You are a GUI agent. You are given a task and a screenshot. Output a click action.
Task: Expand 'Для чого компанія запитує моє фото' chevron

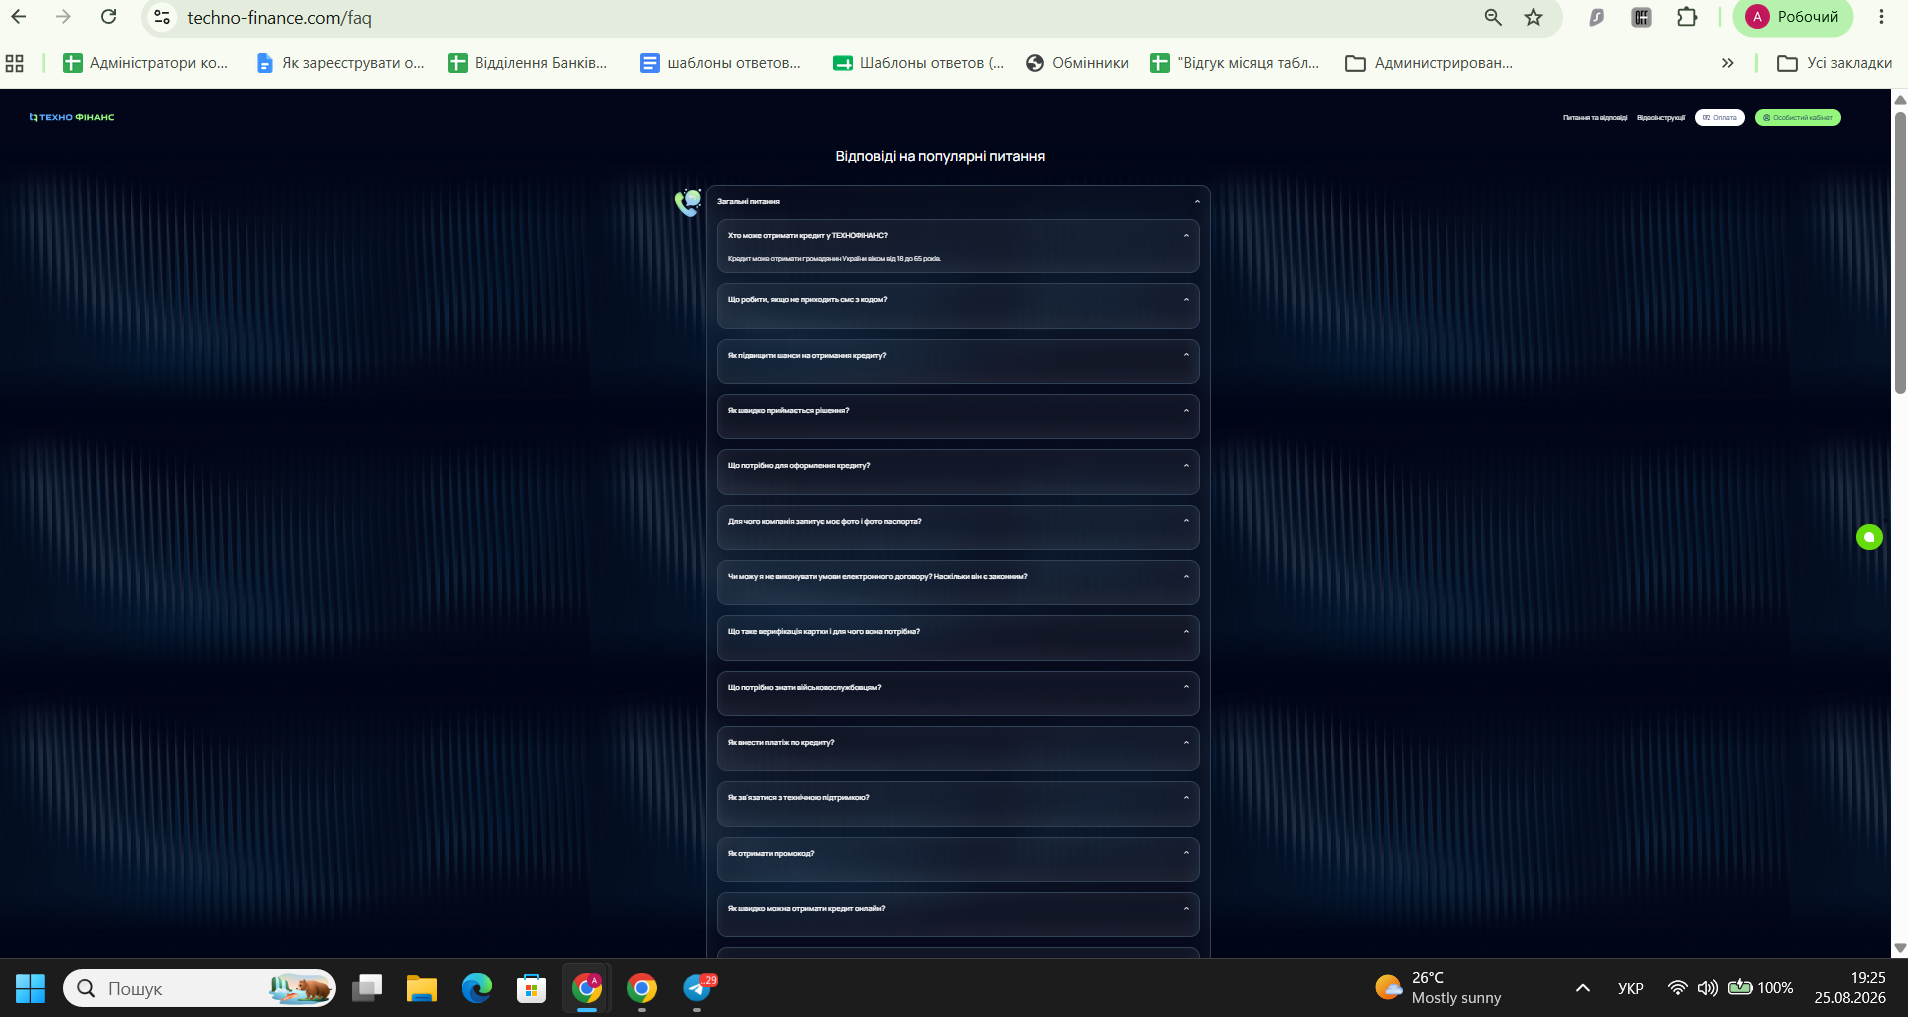(x=1186, y=521)
